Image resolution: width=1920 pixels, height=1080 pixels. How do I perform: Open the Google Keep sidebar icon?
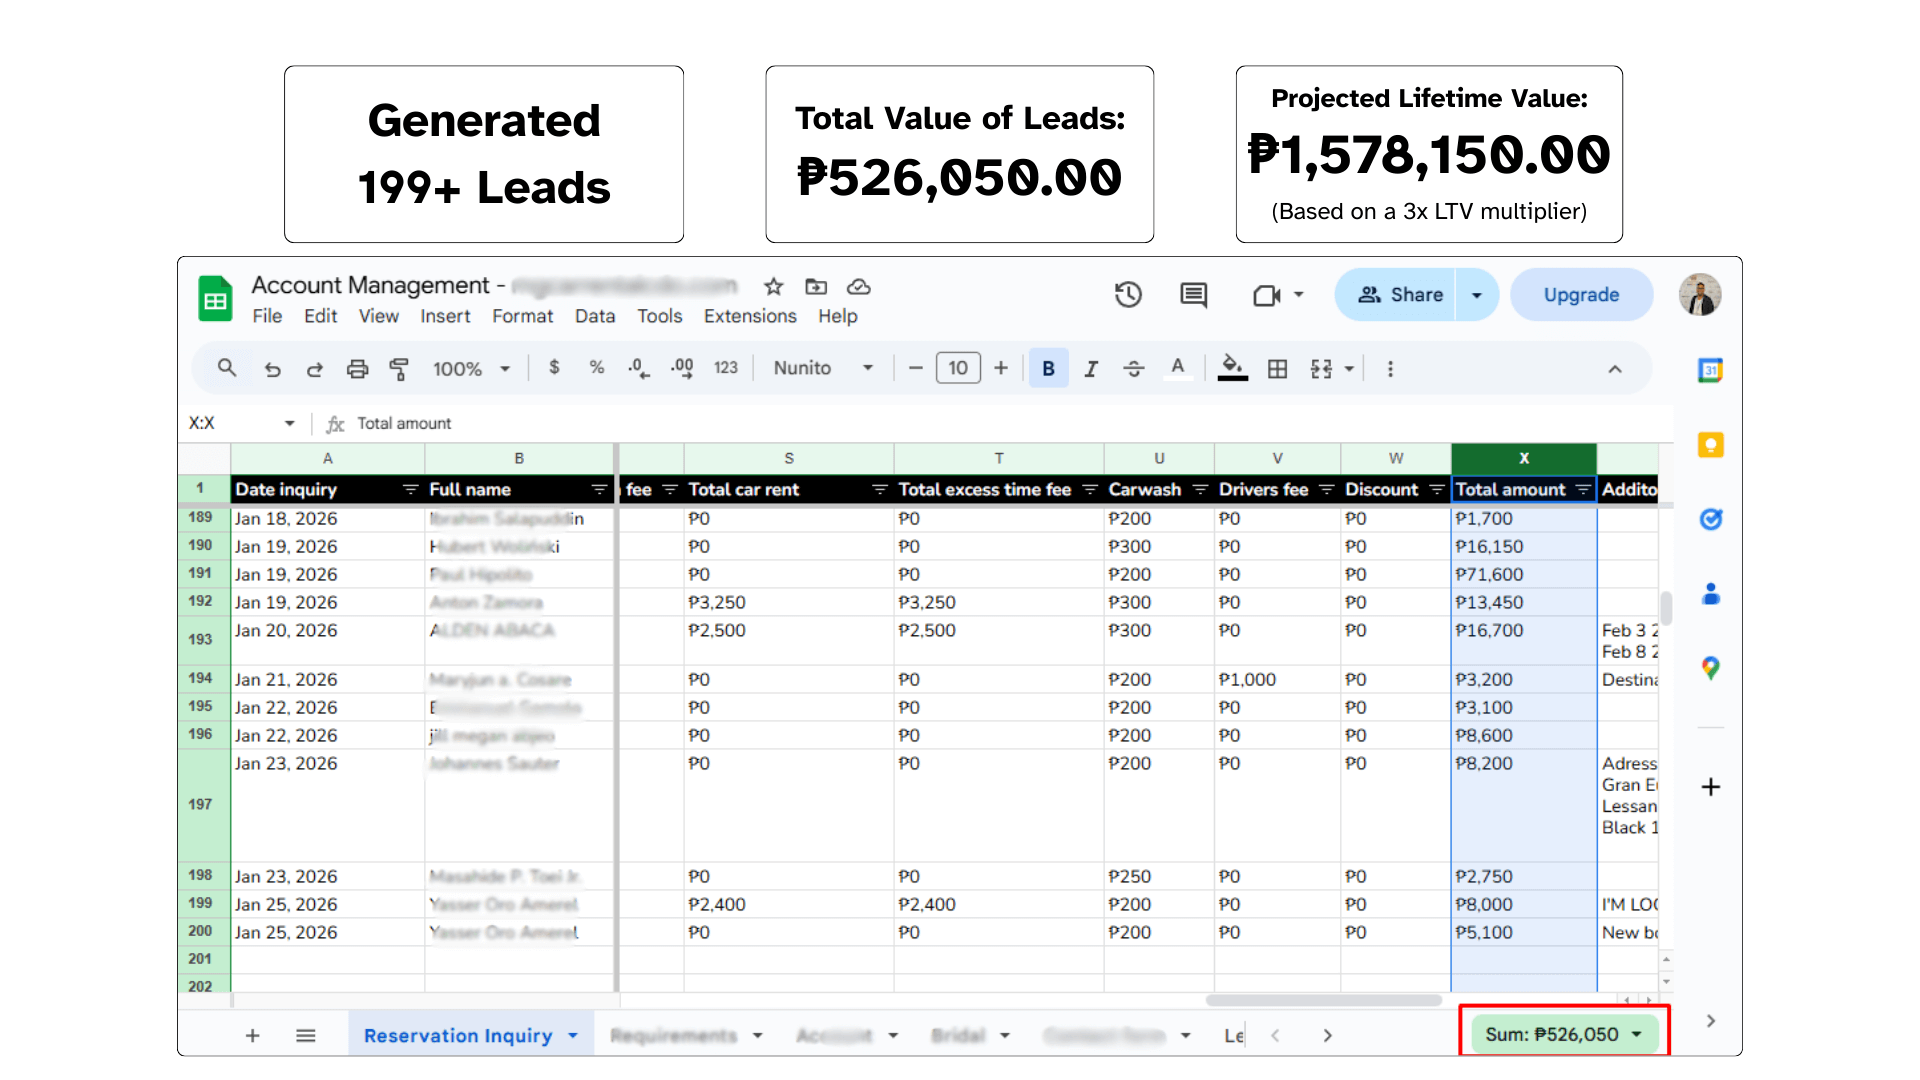[x=1710, y=445]
